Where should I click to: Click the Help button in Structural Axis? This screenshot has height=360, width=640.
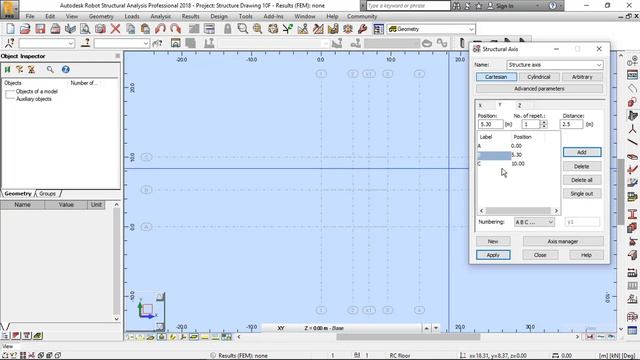(x=586, y=255)
